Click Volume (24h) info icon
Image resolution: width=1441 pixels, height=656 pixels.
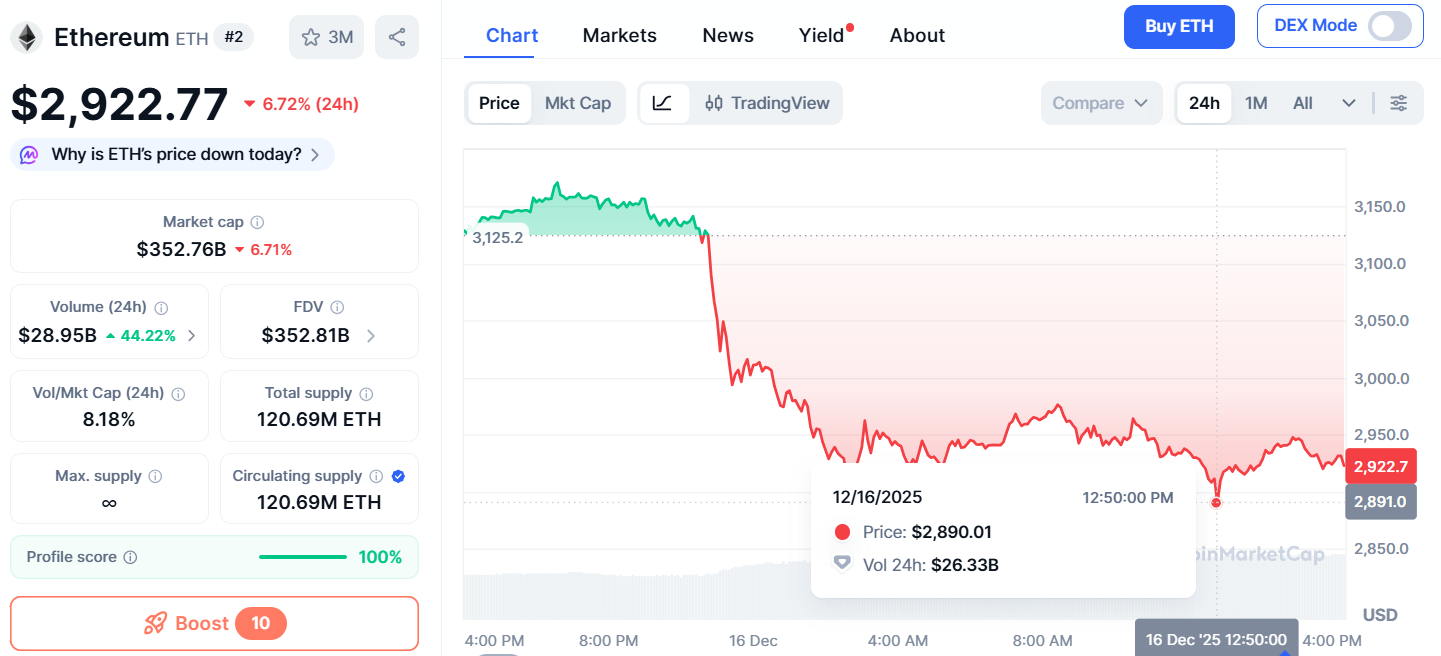(x=161, y=308)
